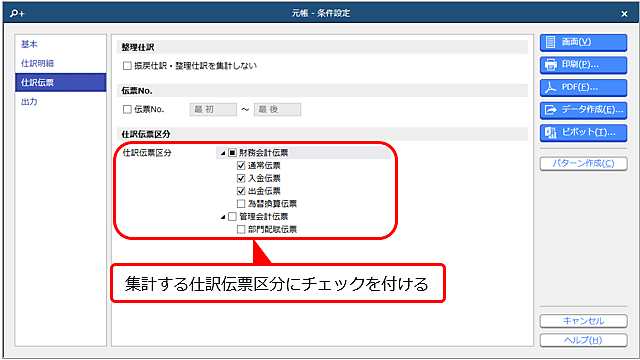Open help with ヘルプ(H) button

pyautogui.click(x=583, y=340)
